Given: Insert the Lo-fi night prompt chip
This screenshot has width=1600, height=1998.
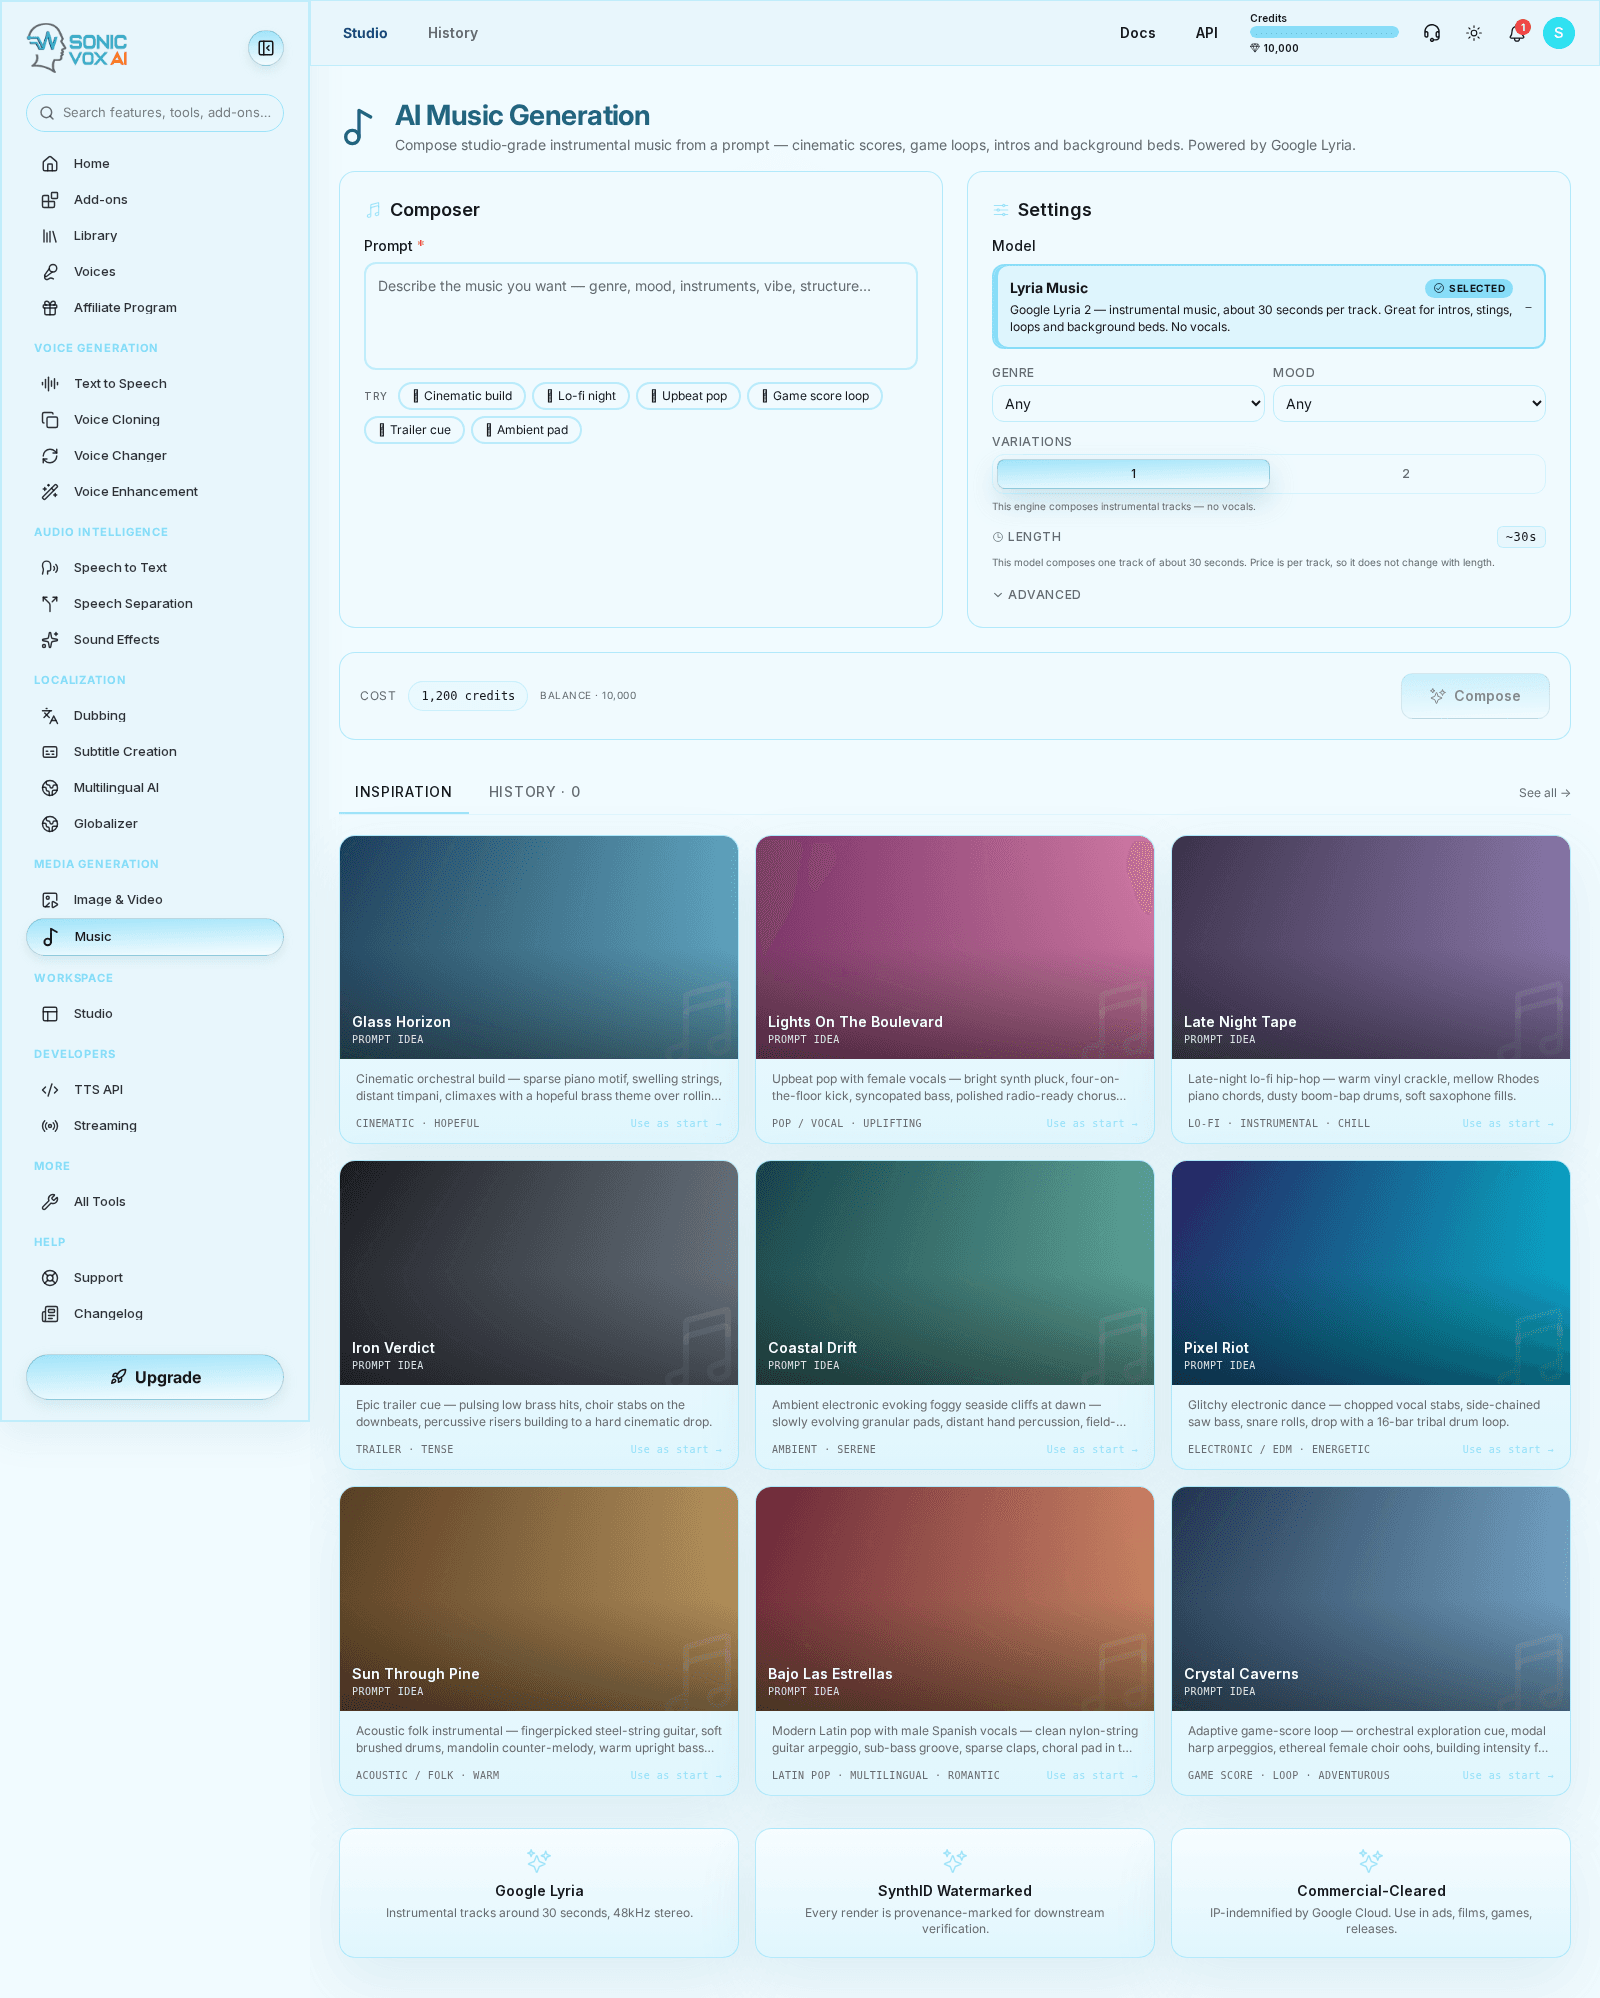Looking at the screenshot, I should pyautogui.click(x=581, y=396).
